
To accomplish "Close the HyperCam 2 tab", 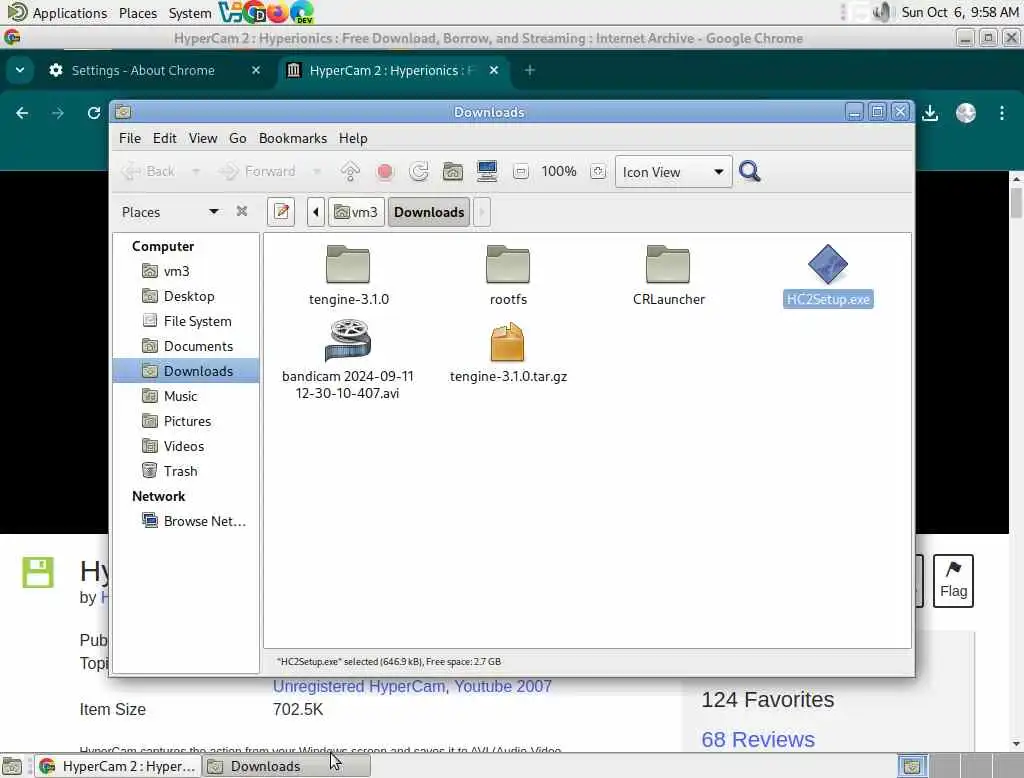I will [494, 70].
